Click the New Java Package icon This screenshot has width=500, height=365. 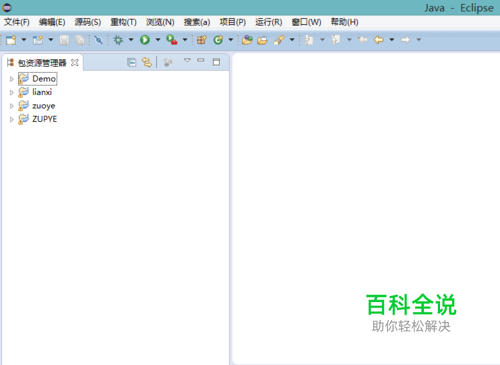click(202, 40)
